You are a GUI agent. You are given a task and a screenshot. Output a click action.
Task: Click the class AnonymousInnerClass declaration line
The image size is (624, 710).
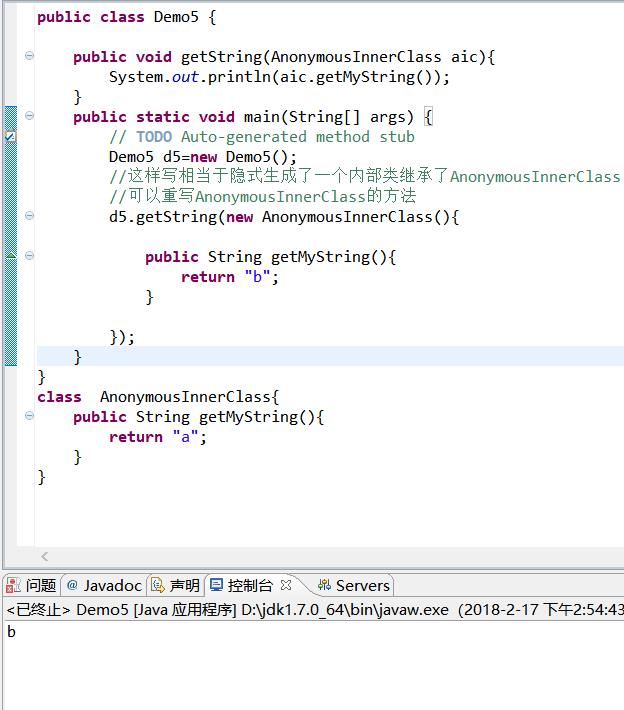(160, 397)
